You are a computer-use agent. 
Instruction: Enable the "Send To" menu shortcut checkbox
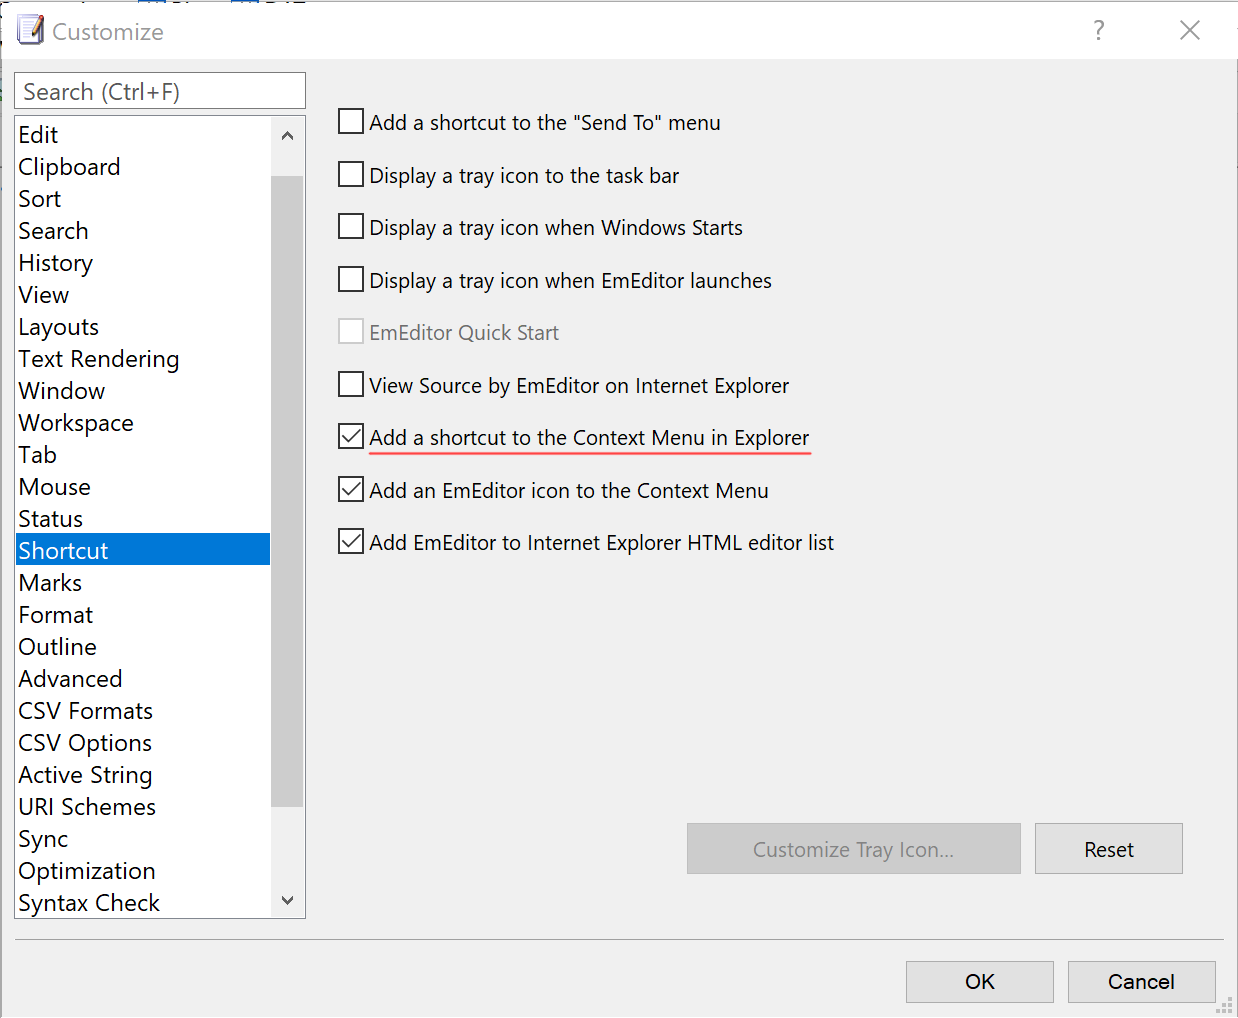pyautogui.click(x=351, y=122)
